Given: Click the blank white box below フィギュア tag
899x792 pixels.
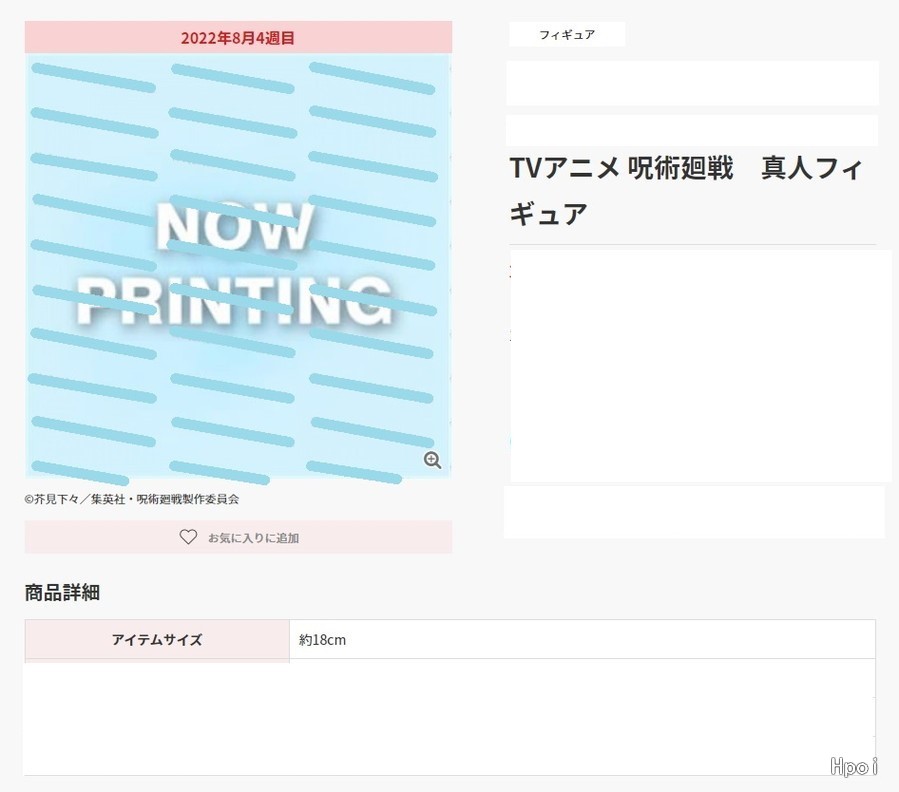Looking at the screenshot, I should 693,83.
